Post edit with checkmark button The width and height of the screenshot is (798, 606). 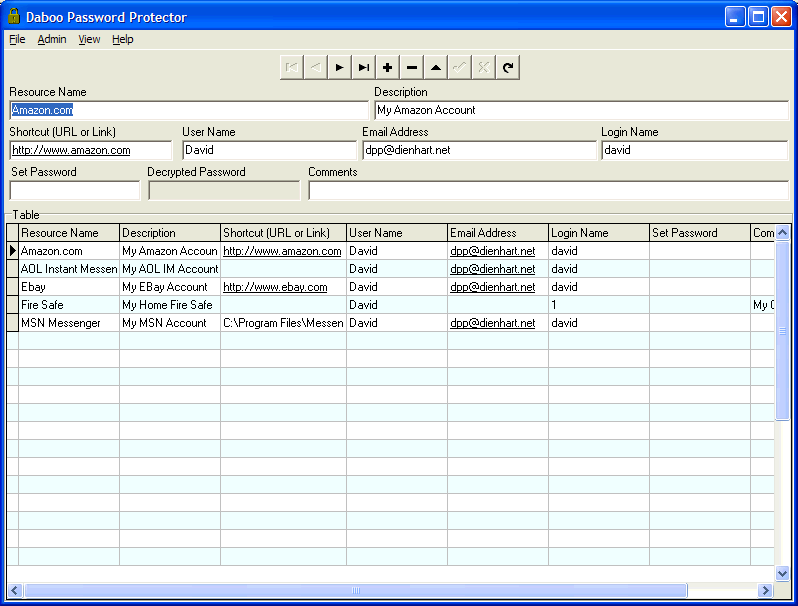click(x=460, y=67)
